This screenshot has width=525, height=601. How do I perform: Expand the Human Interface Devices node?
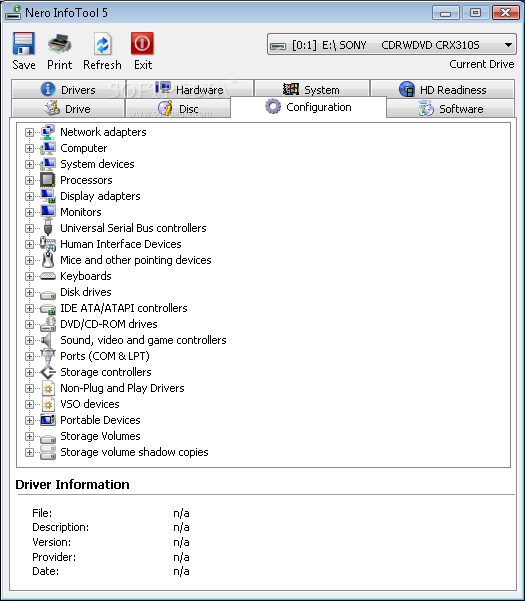tap(29, 244)
